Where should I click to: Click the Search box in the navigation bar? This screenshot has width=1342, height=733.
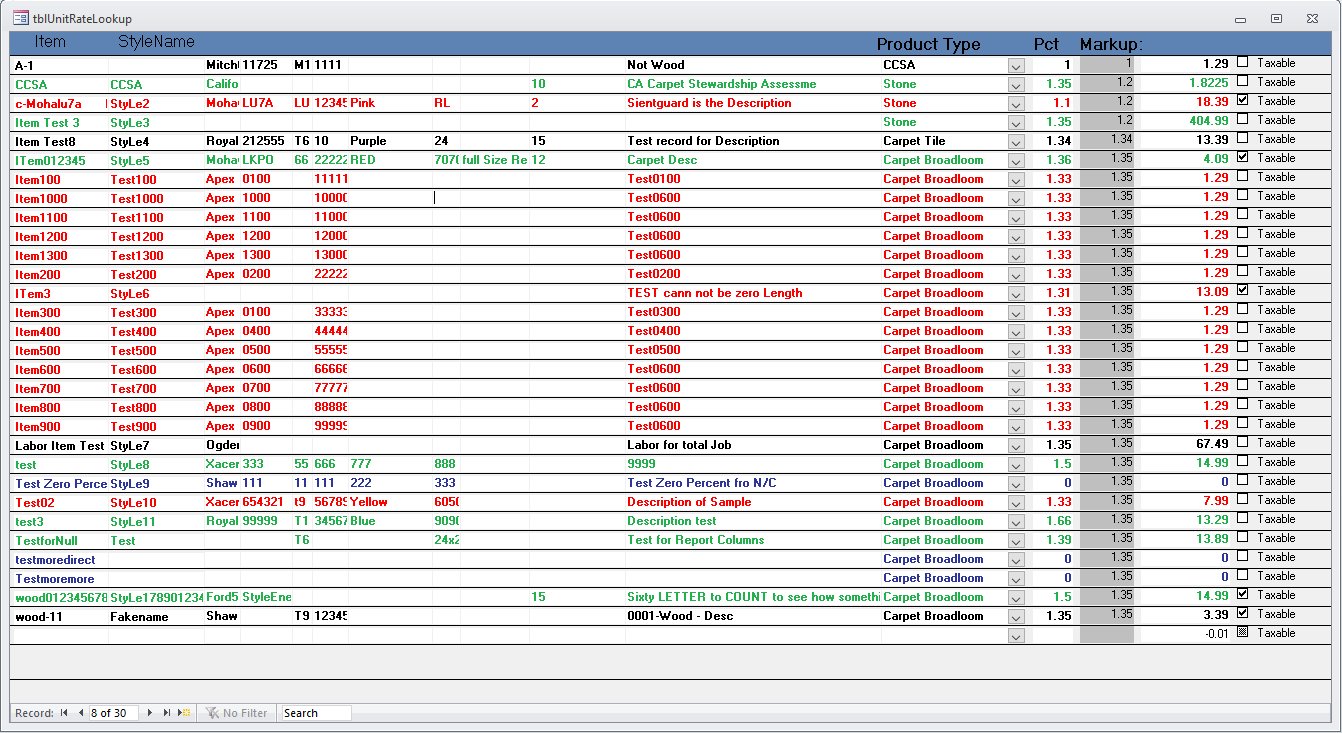click(x=316, y=713)
